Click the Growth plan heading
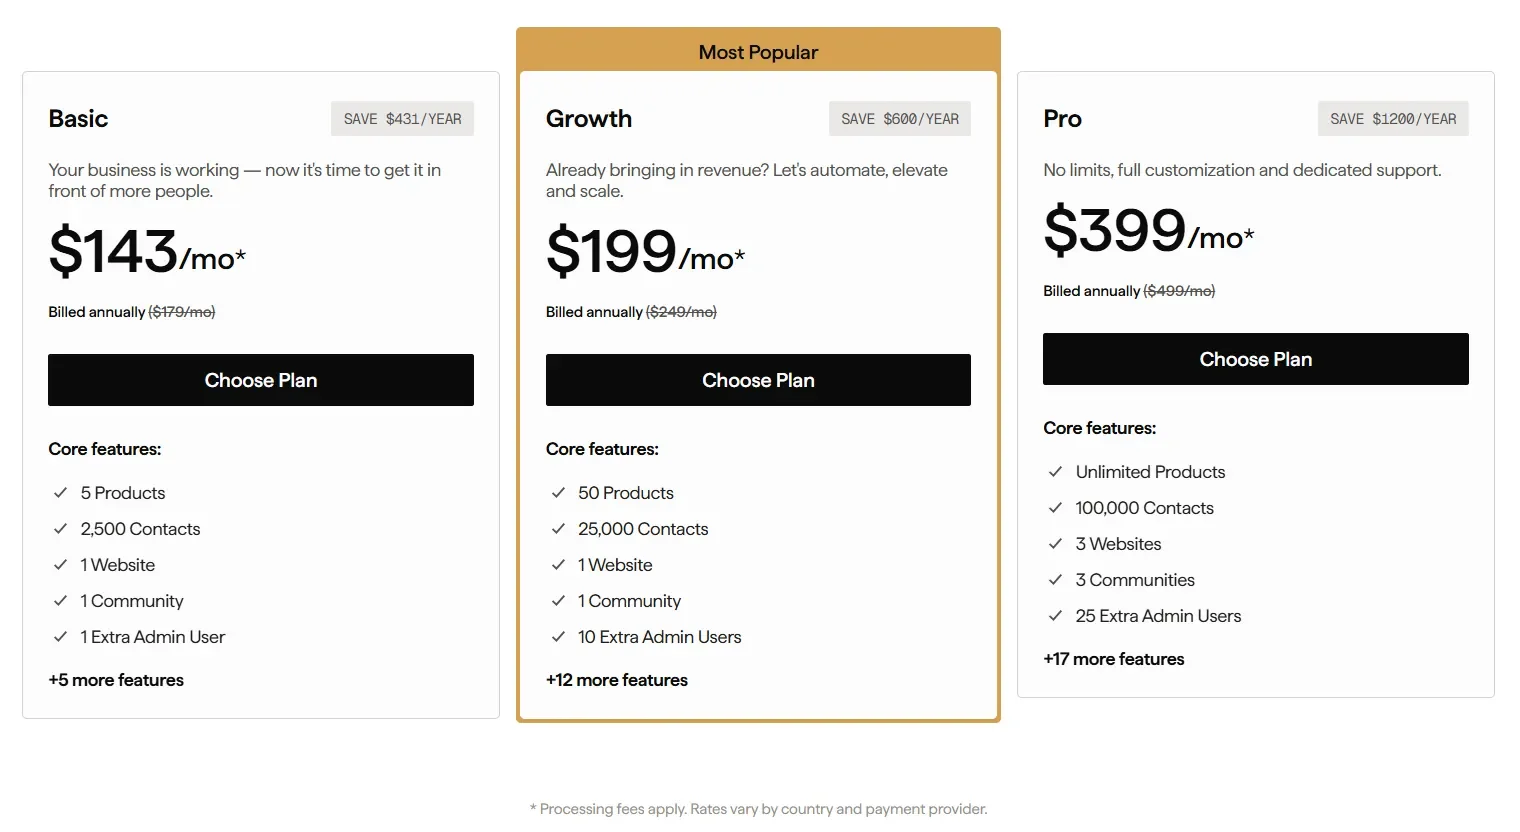The height and width of the screenshot is (832, 1520). [588, 118]
